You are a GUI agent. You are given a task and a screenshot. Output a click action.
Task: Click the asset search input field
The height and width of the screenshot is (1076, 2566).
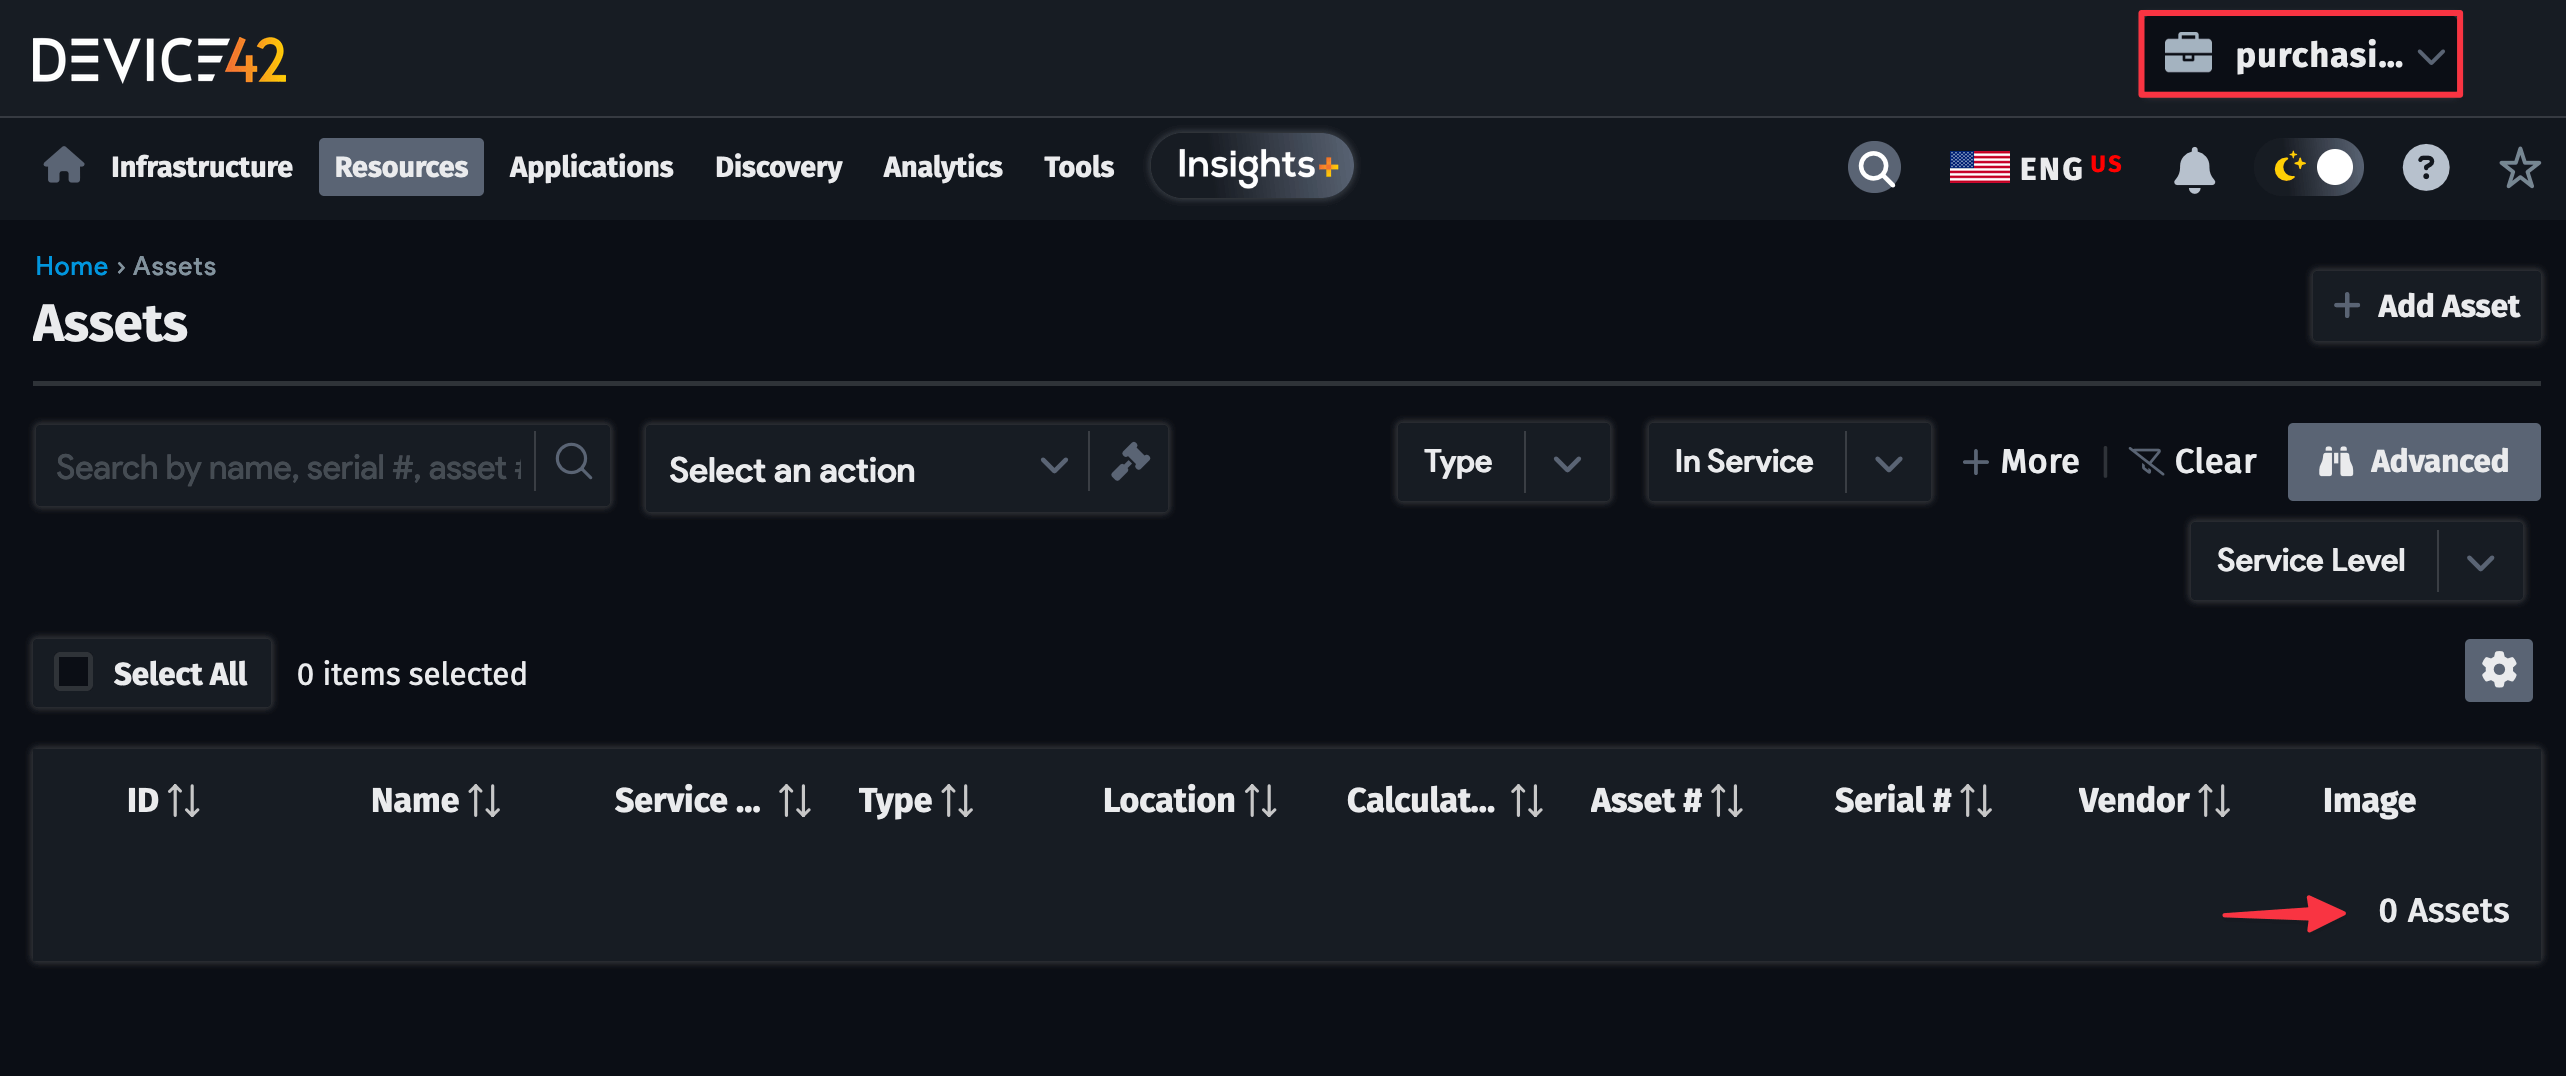280,465
